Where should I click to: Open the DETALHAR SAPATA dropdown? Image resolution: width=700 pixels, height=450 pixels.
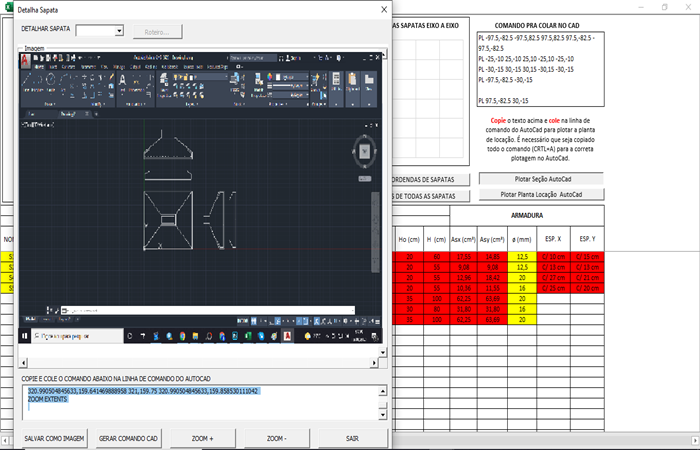pos(119,31)
